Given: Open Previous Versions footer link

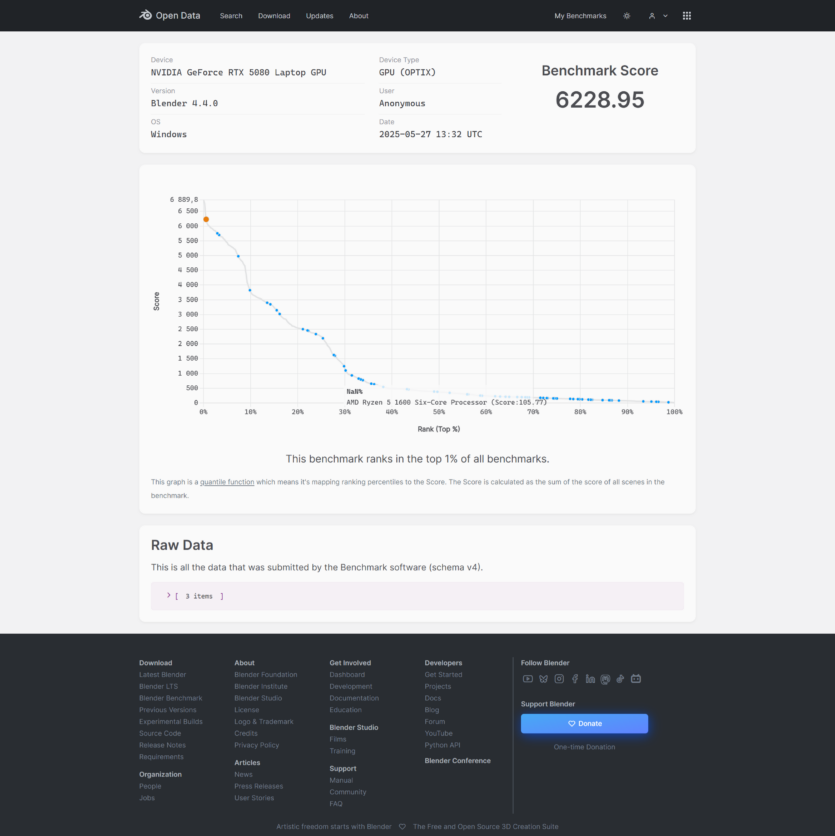Looking at the screenshot, I should [167, 710].
